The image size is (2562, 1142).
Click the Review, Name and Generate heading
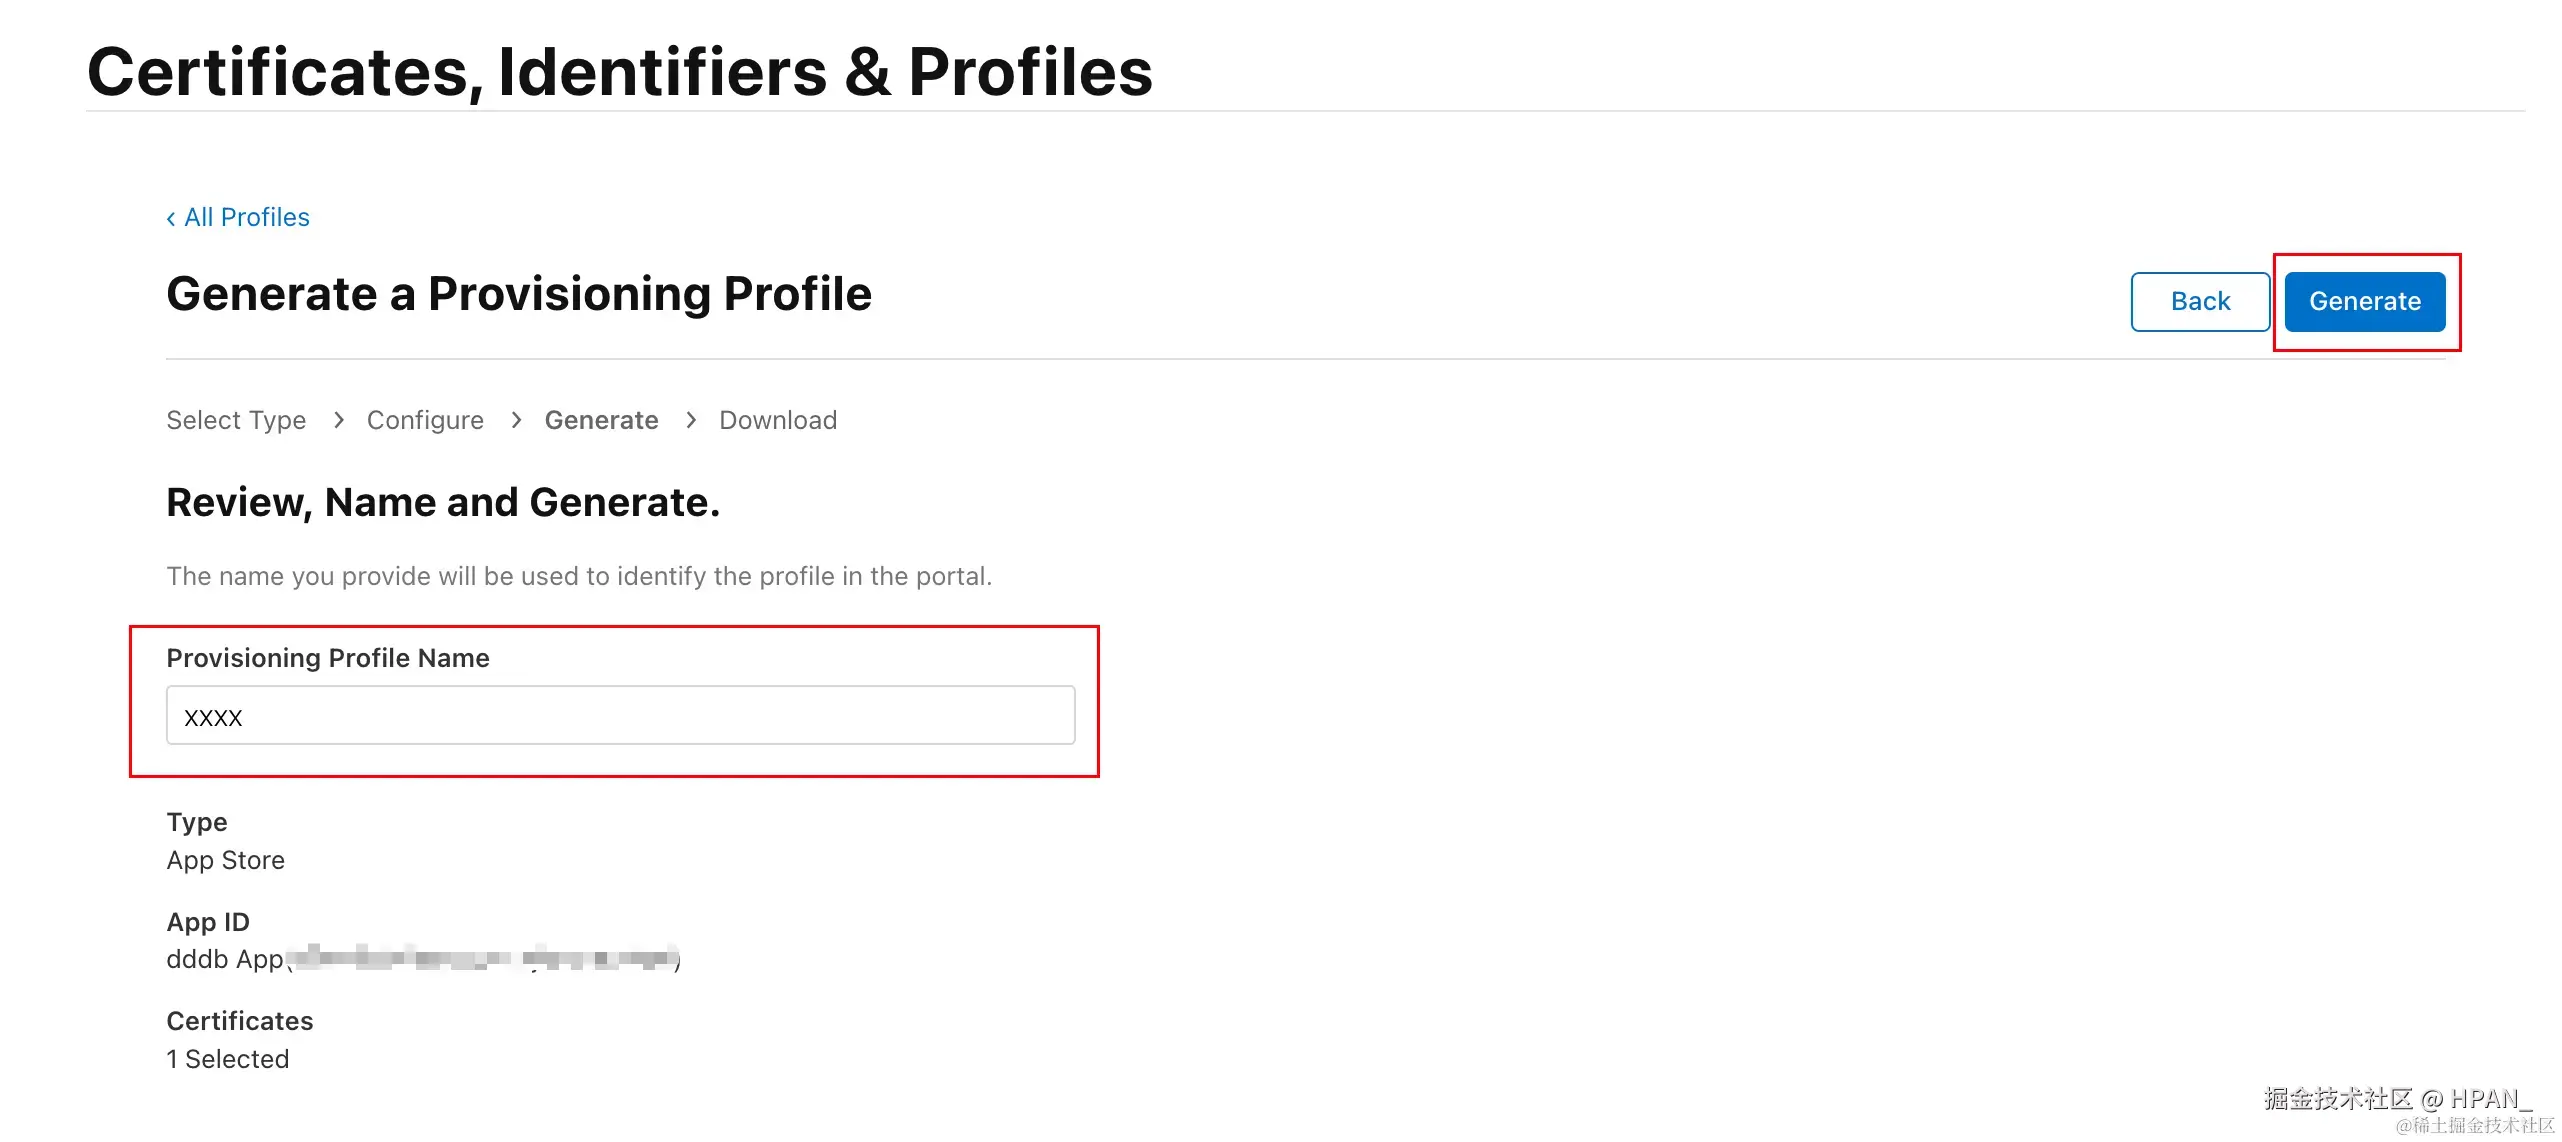coord(443,502)
